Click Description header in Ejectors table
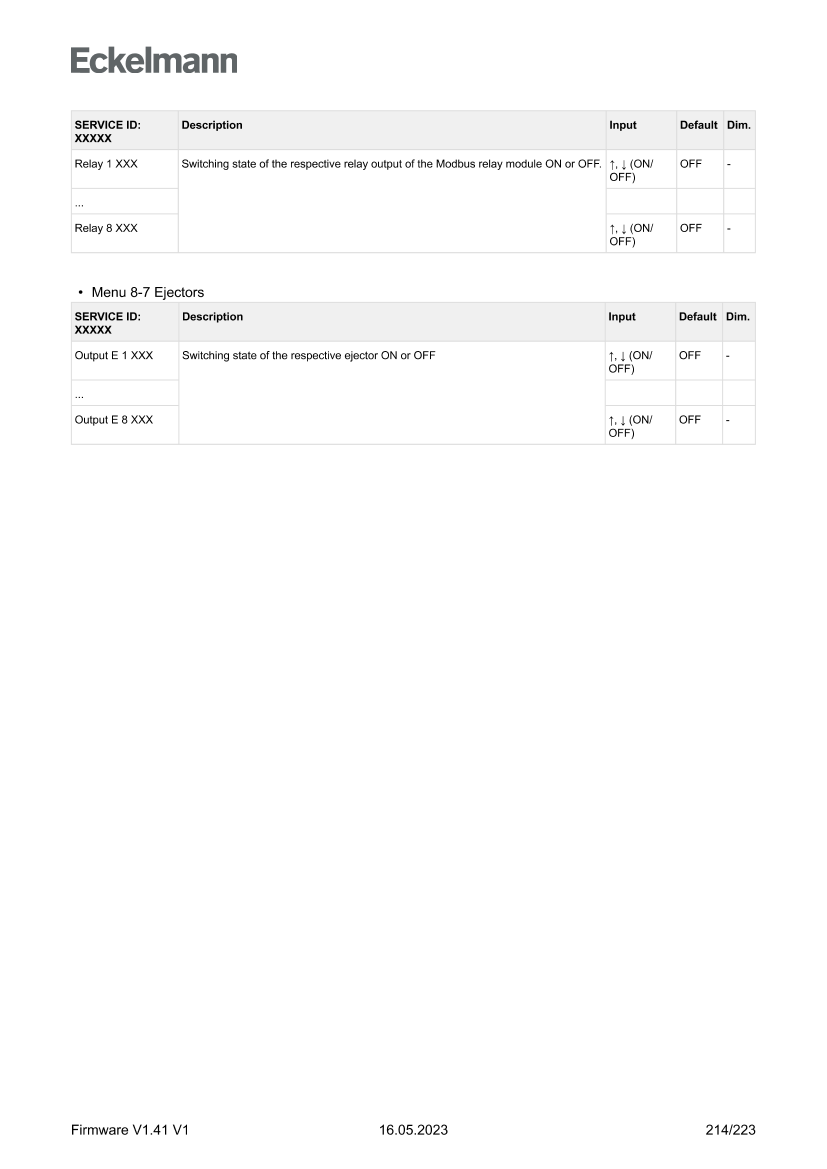The width and height of the screenshot is (827, 1169). click(x=212, y=317)
